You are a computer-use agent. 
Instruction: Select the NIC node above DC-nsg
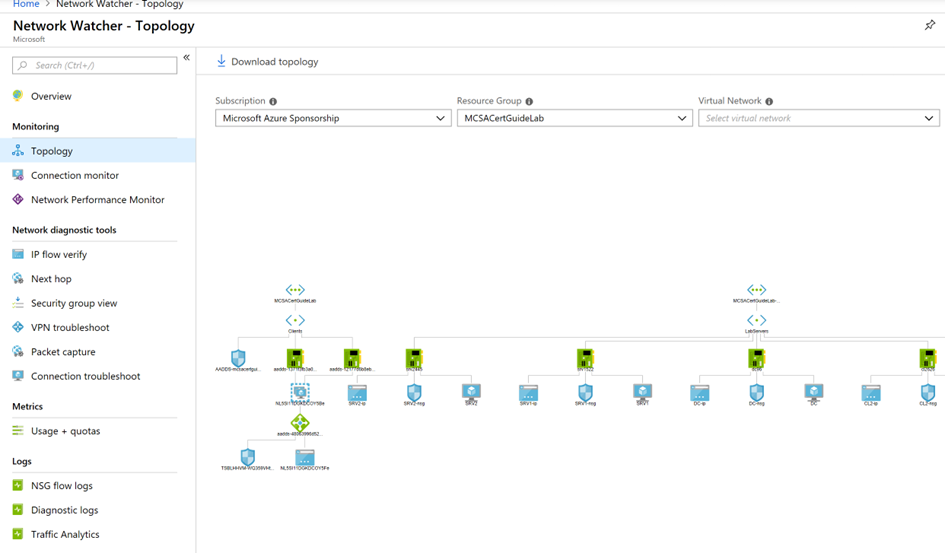coord(757,358)
